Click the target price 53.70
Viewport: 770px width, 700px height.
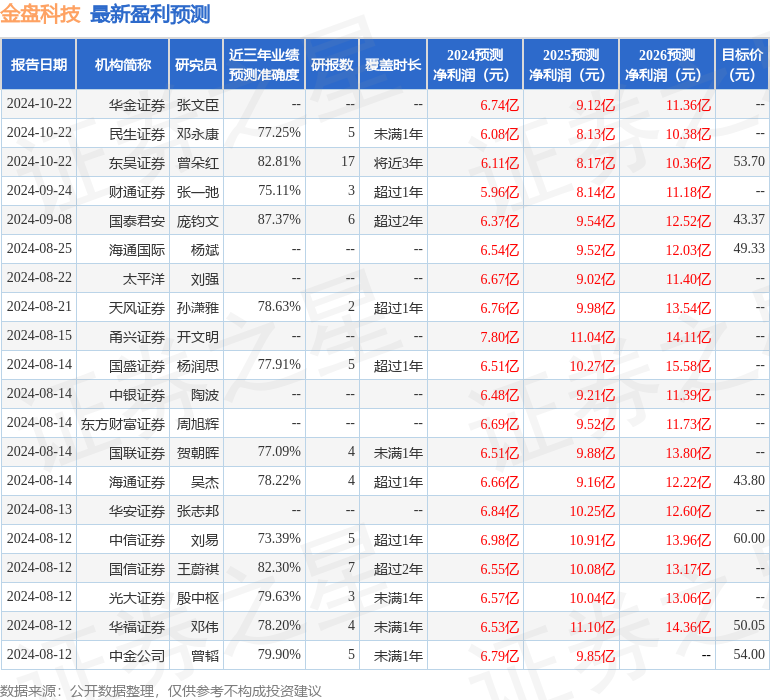click(x=749, y=162)
